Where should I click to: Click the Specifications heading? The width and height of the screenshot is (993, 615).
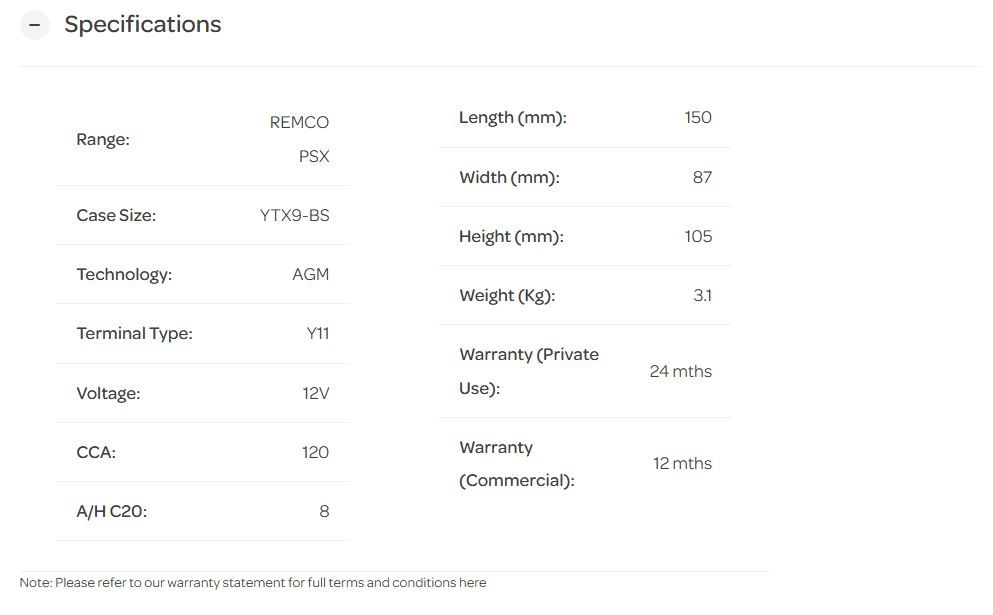143,25
